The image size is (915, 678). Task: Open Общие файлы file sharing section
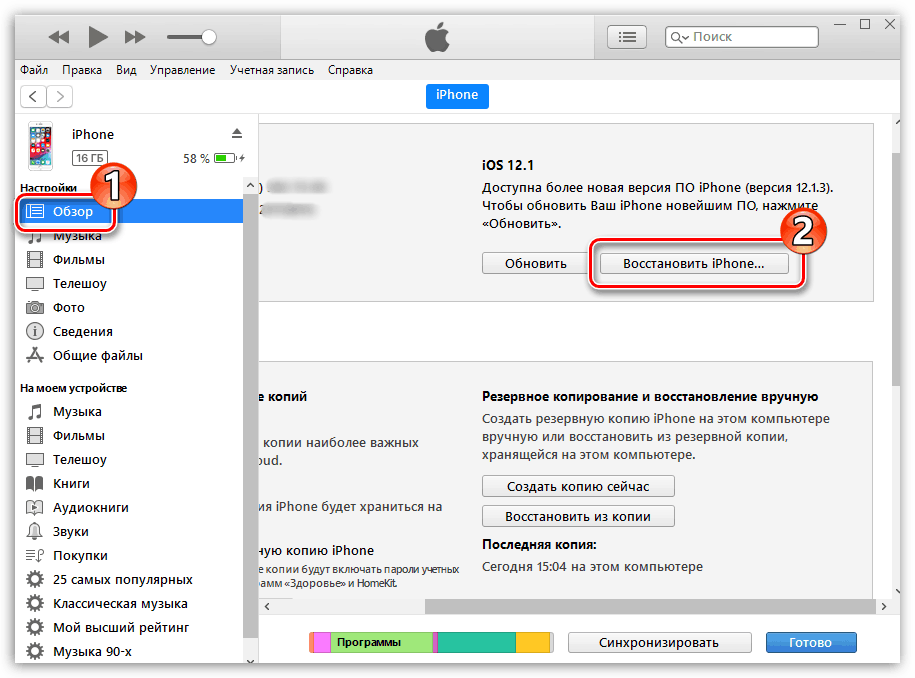click(130, 355)
